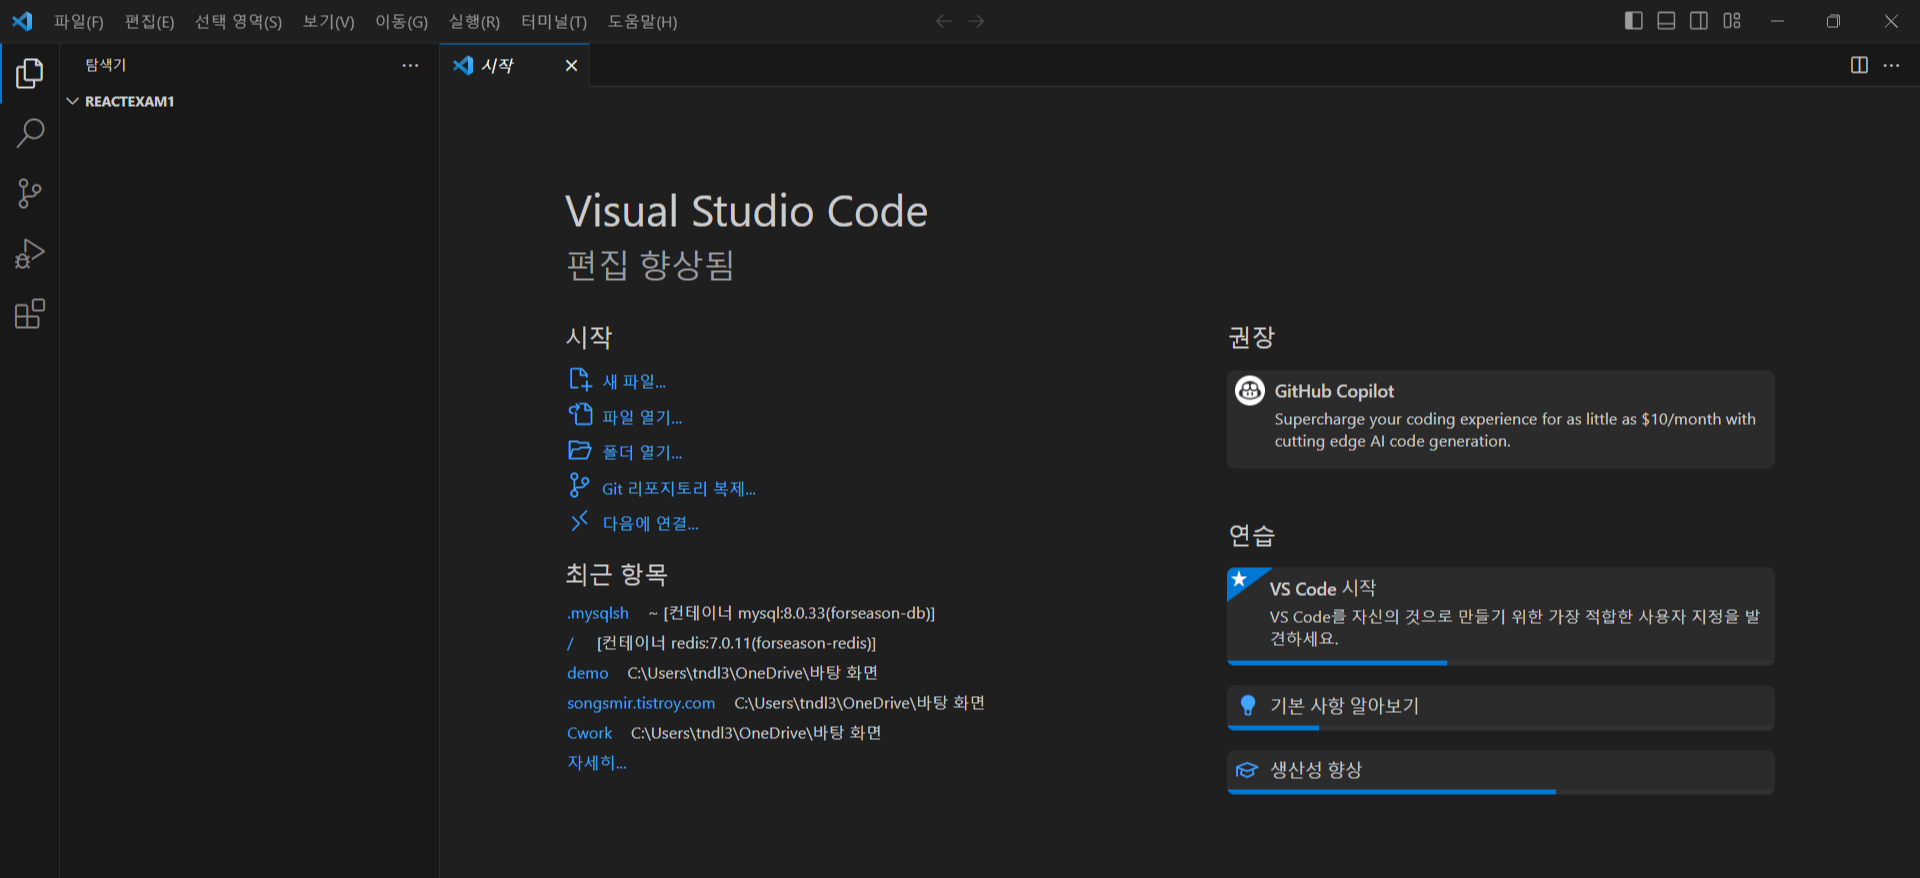Open the Explorer view in activity bar
This screenshot has height=878, width=1920.
tap(30, 73)
